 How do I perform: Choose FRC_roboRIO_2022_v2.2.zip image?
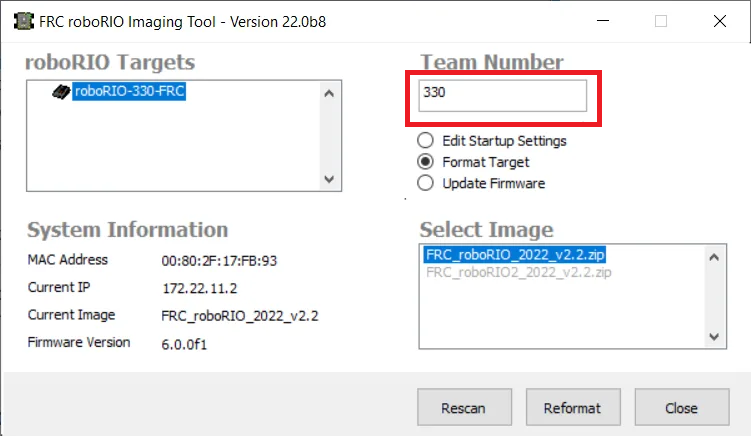515,254
